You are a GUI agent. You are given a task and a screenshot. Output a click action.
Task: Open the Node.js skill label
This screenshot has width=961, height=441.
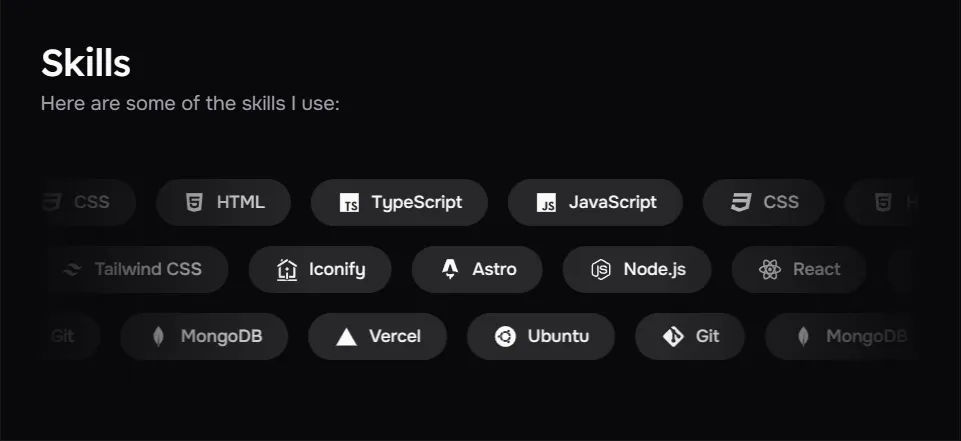coord(655,269)
